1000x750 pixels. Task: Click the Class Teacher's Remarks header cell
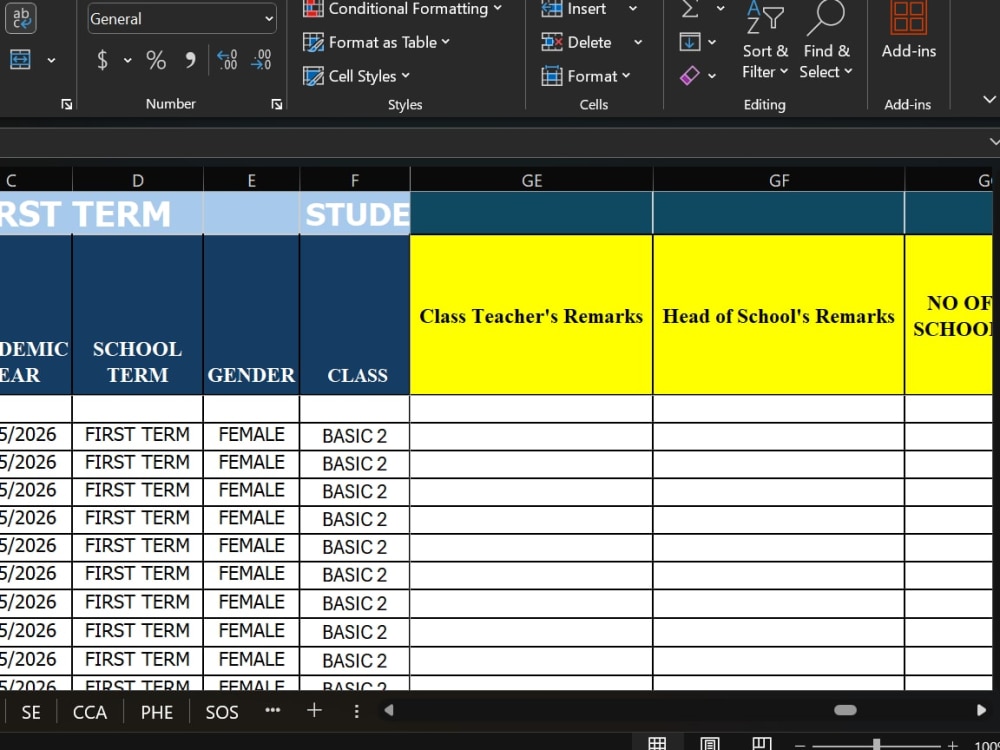531,314
